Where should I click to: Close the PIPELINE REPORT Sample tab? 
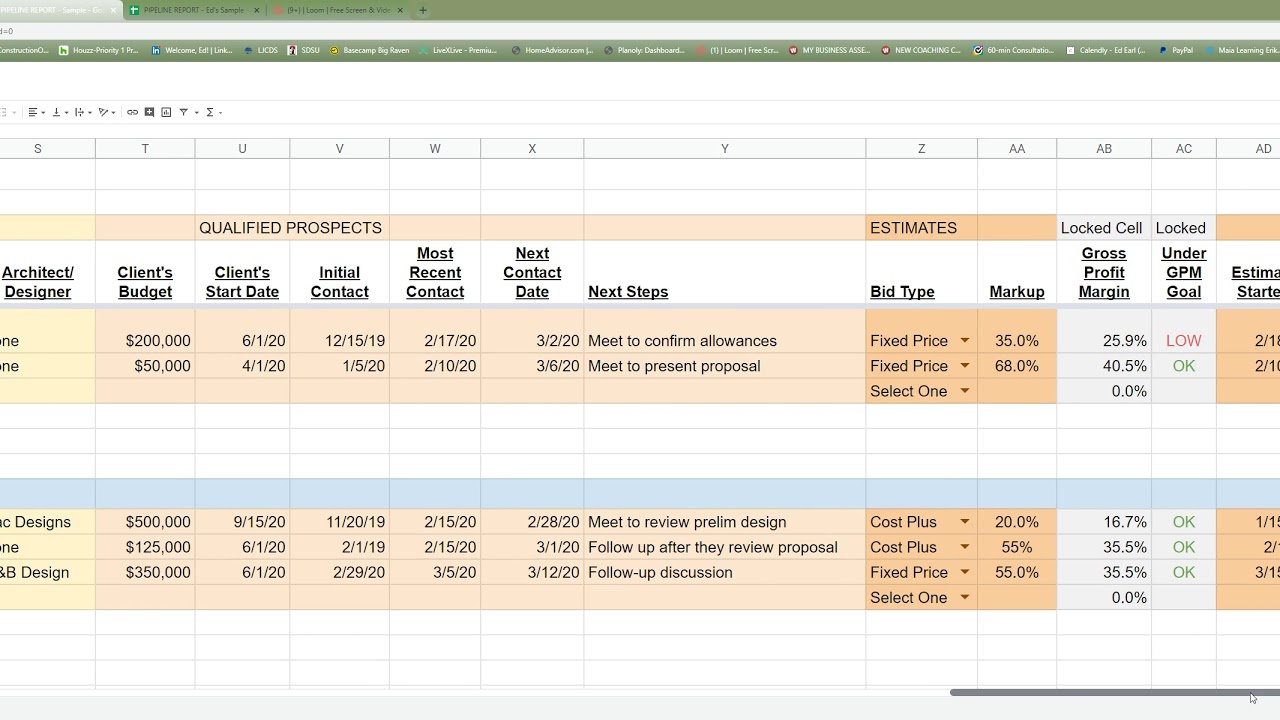[113, 10]
